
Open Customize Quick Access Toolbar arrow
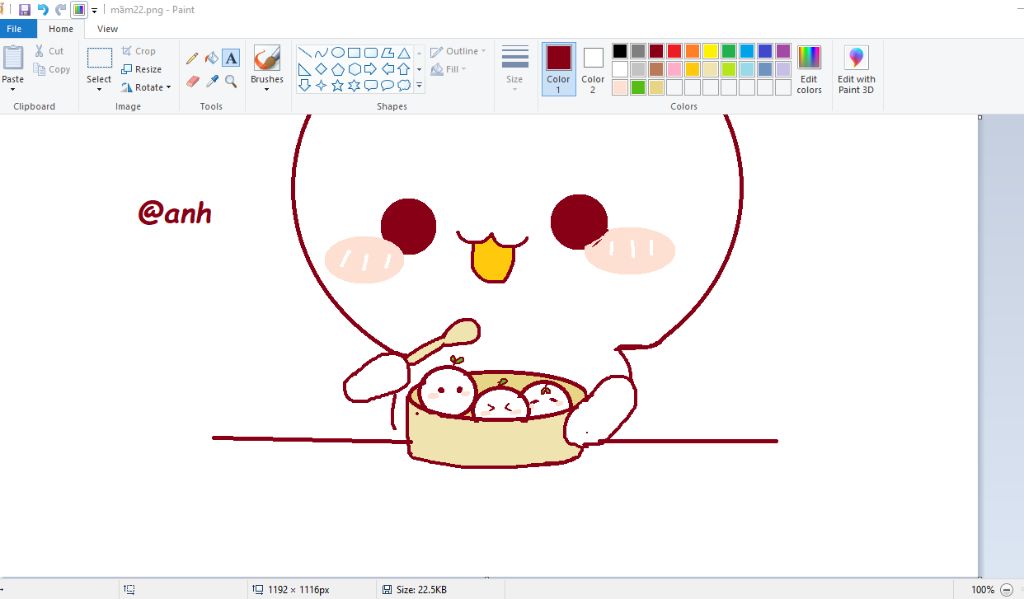[94, 10]
